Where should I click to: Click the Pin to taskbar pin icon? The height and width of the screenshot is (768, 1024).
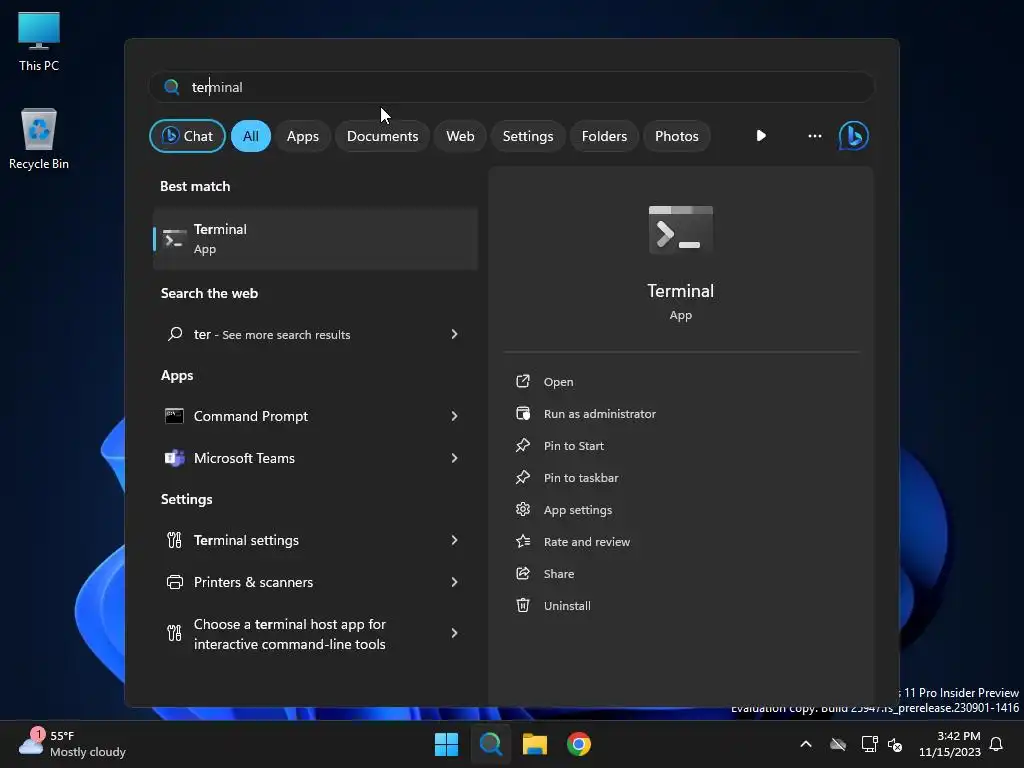pos(522,477)
